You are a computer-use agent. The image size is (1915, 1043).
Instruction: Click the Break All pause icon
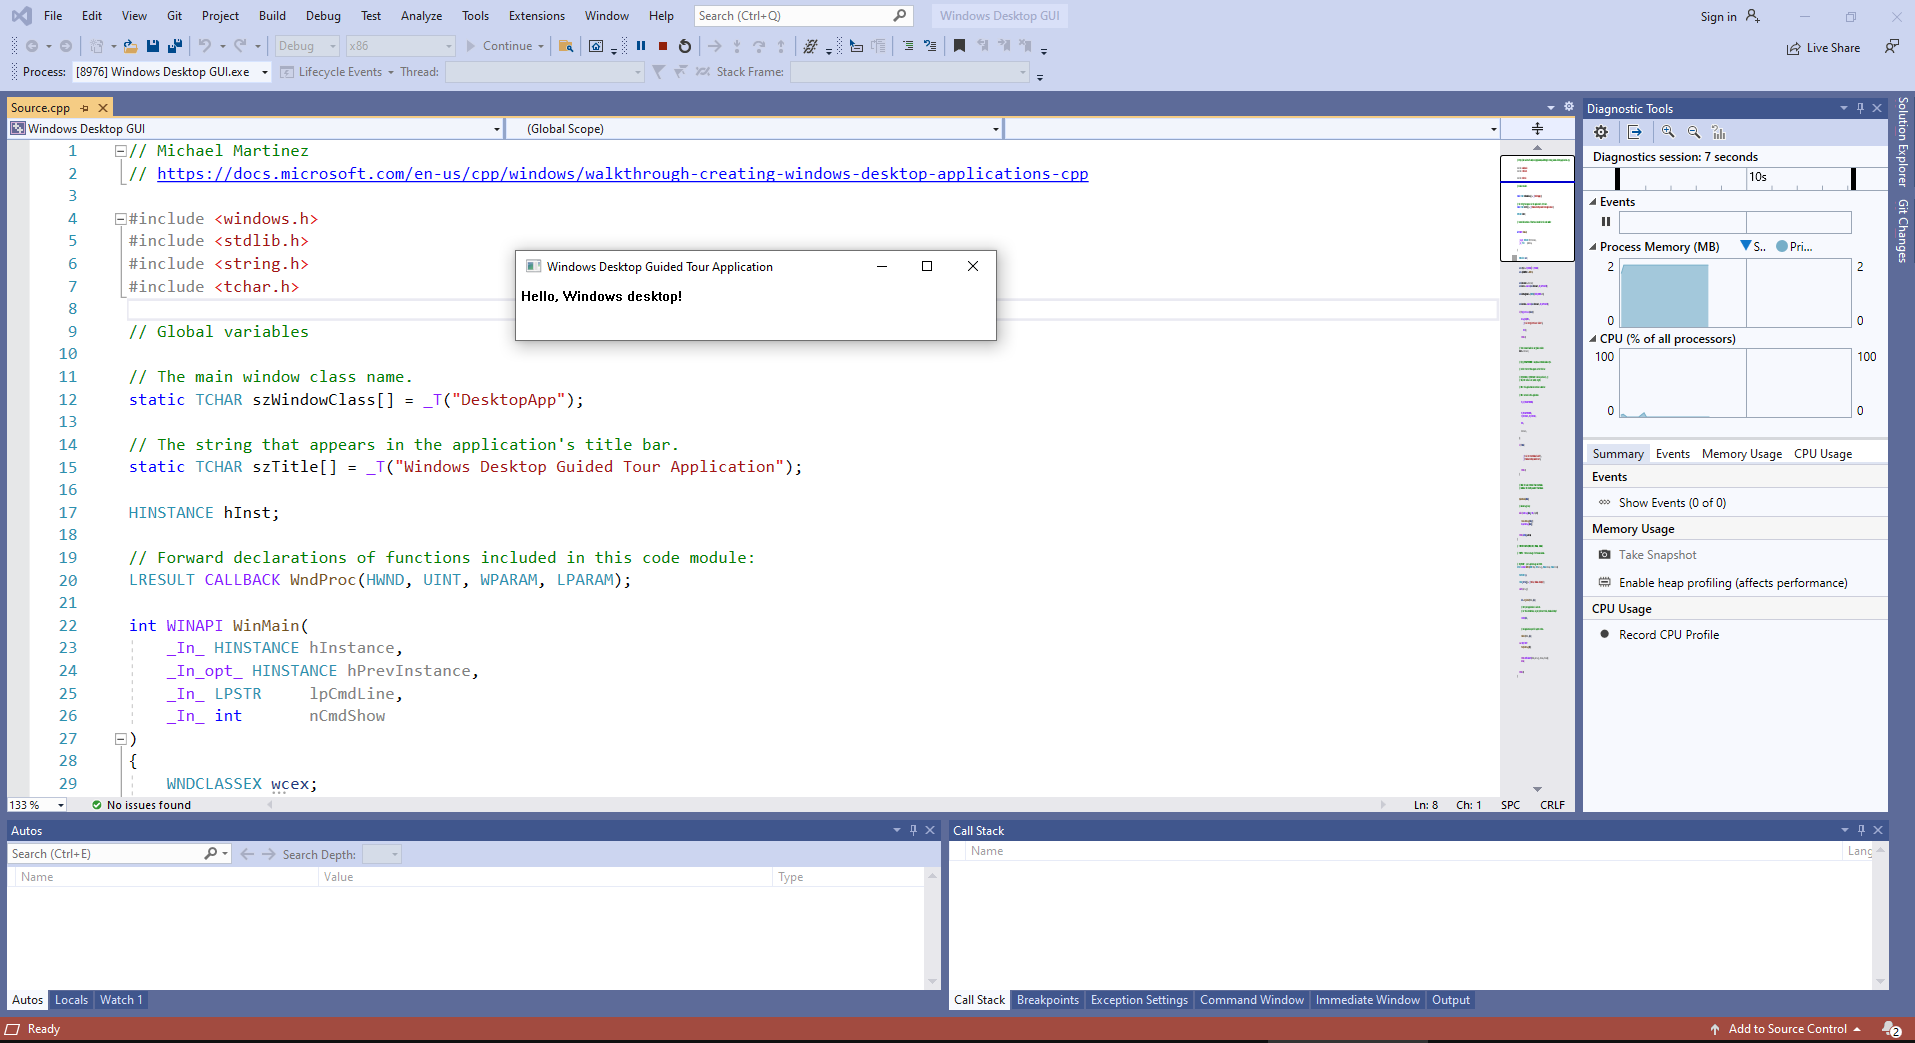639,46
